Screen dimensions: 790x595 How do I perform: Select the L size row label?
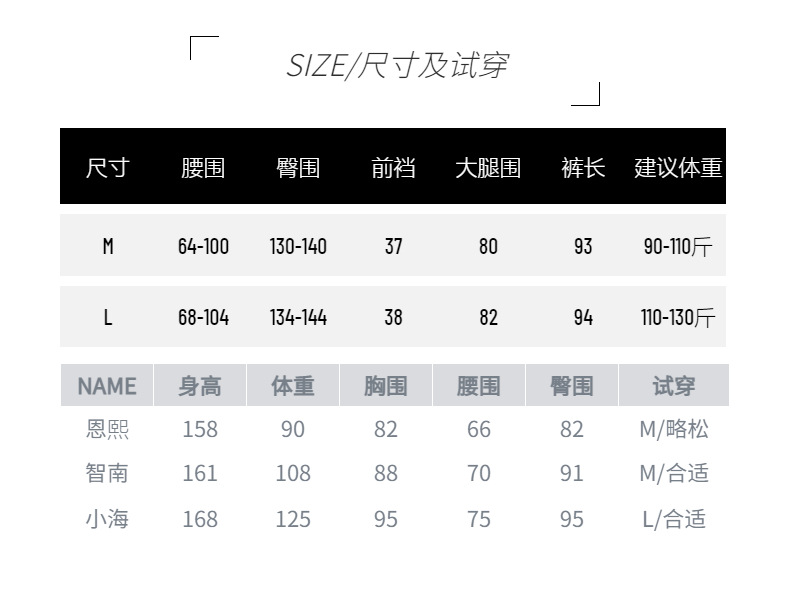point(108,317)
